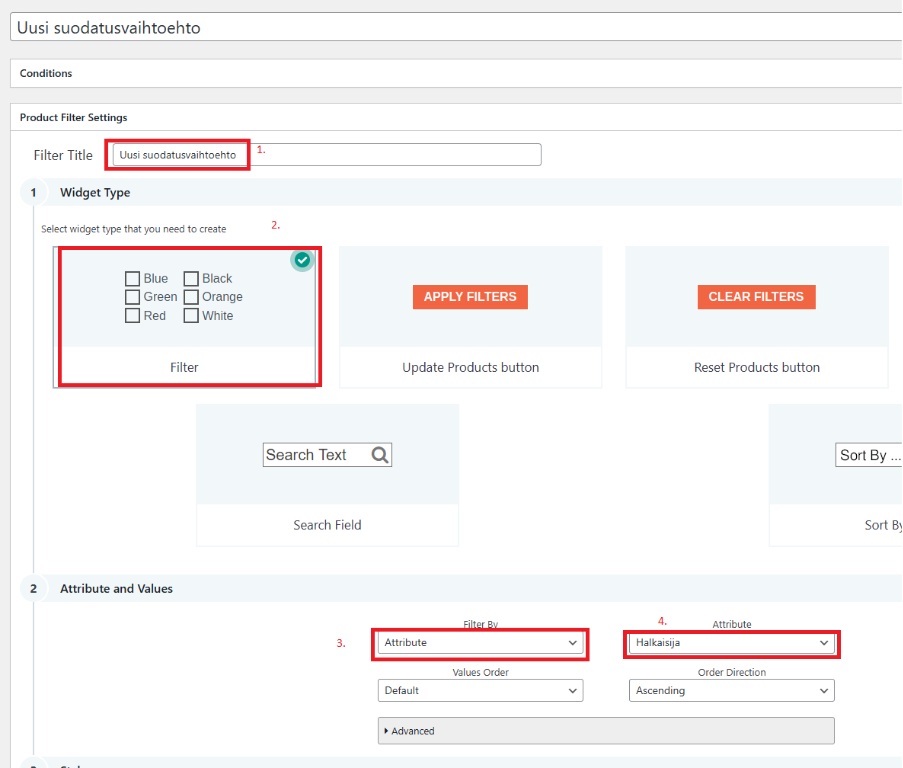Open the Values Order dropdown set to Default
The width and height of the screenshot is (903, 768).
[480, 690]
